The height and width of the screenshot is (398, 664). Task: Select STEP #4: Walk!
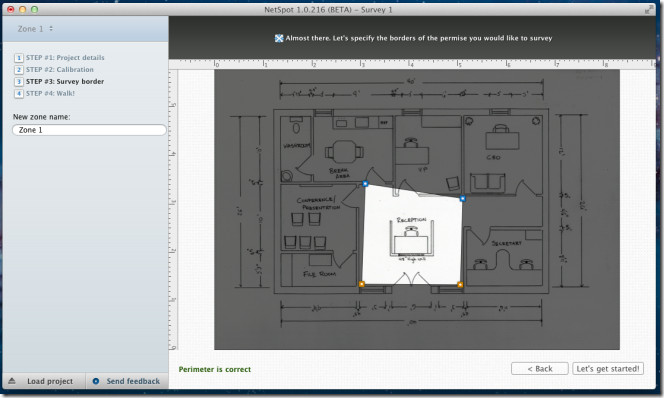pos(50,93)
